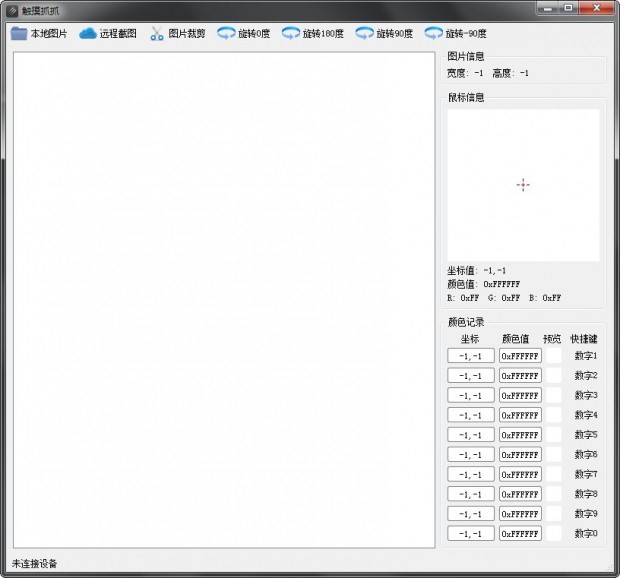Click the preview swatch for 数字0

[554, 534]
